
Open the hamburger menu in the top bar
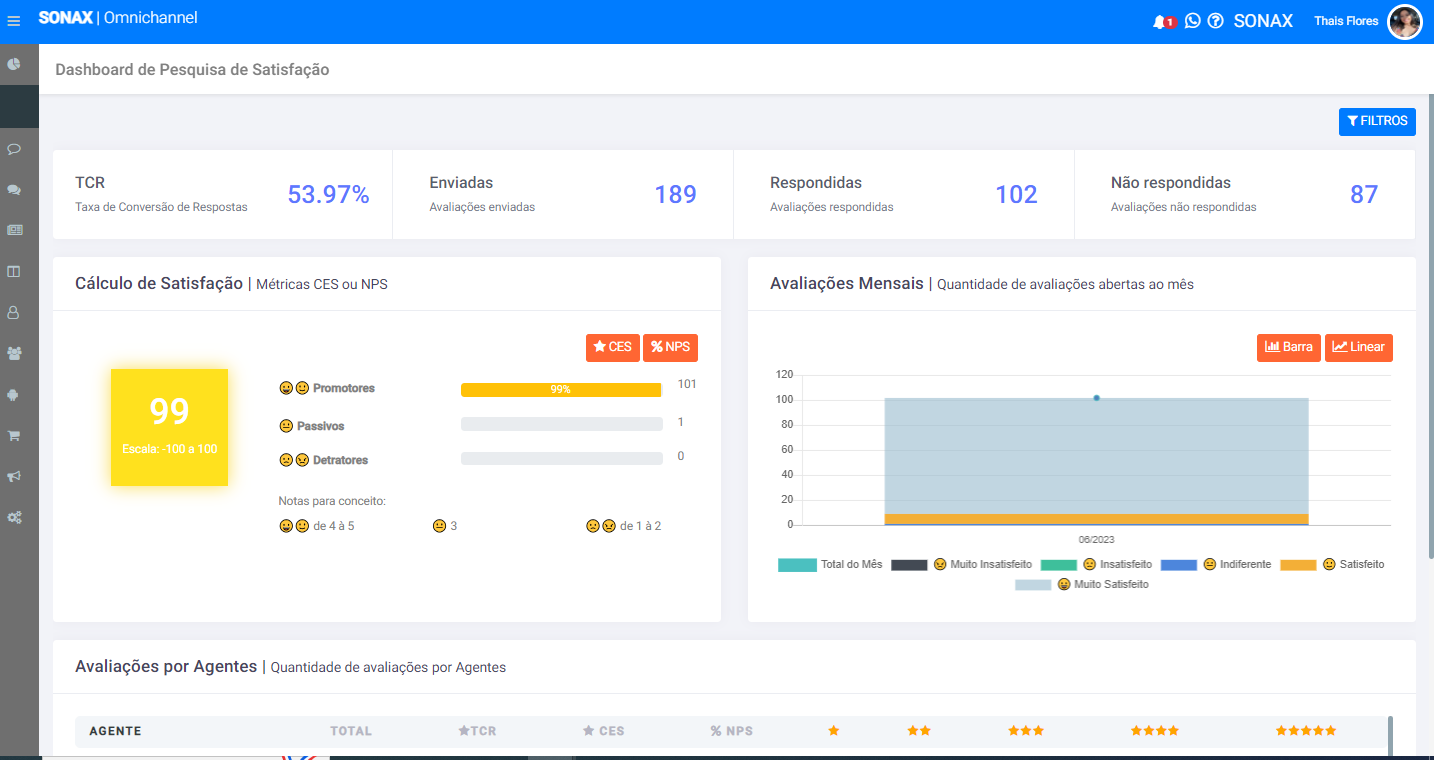point(14,21)
